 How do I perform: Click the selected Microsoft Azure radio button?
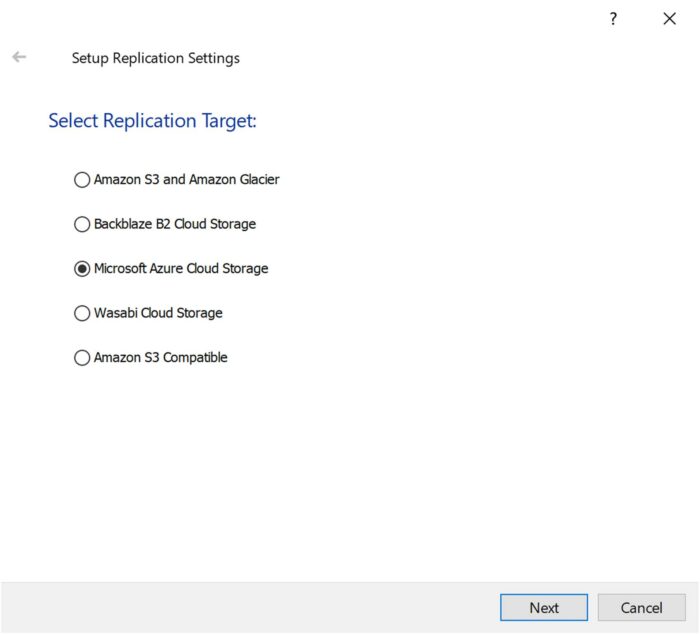coord(82,269)
